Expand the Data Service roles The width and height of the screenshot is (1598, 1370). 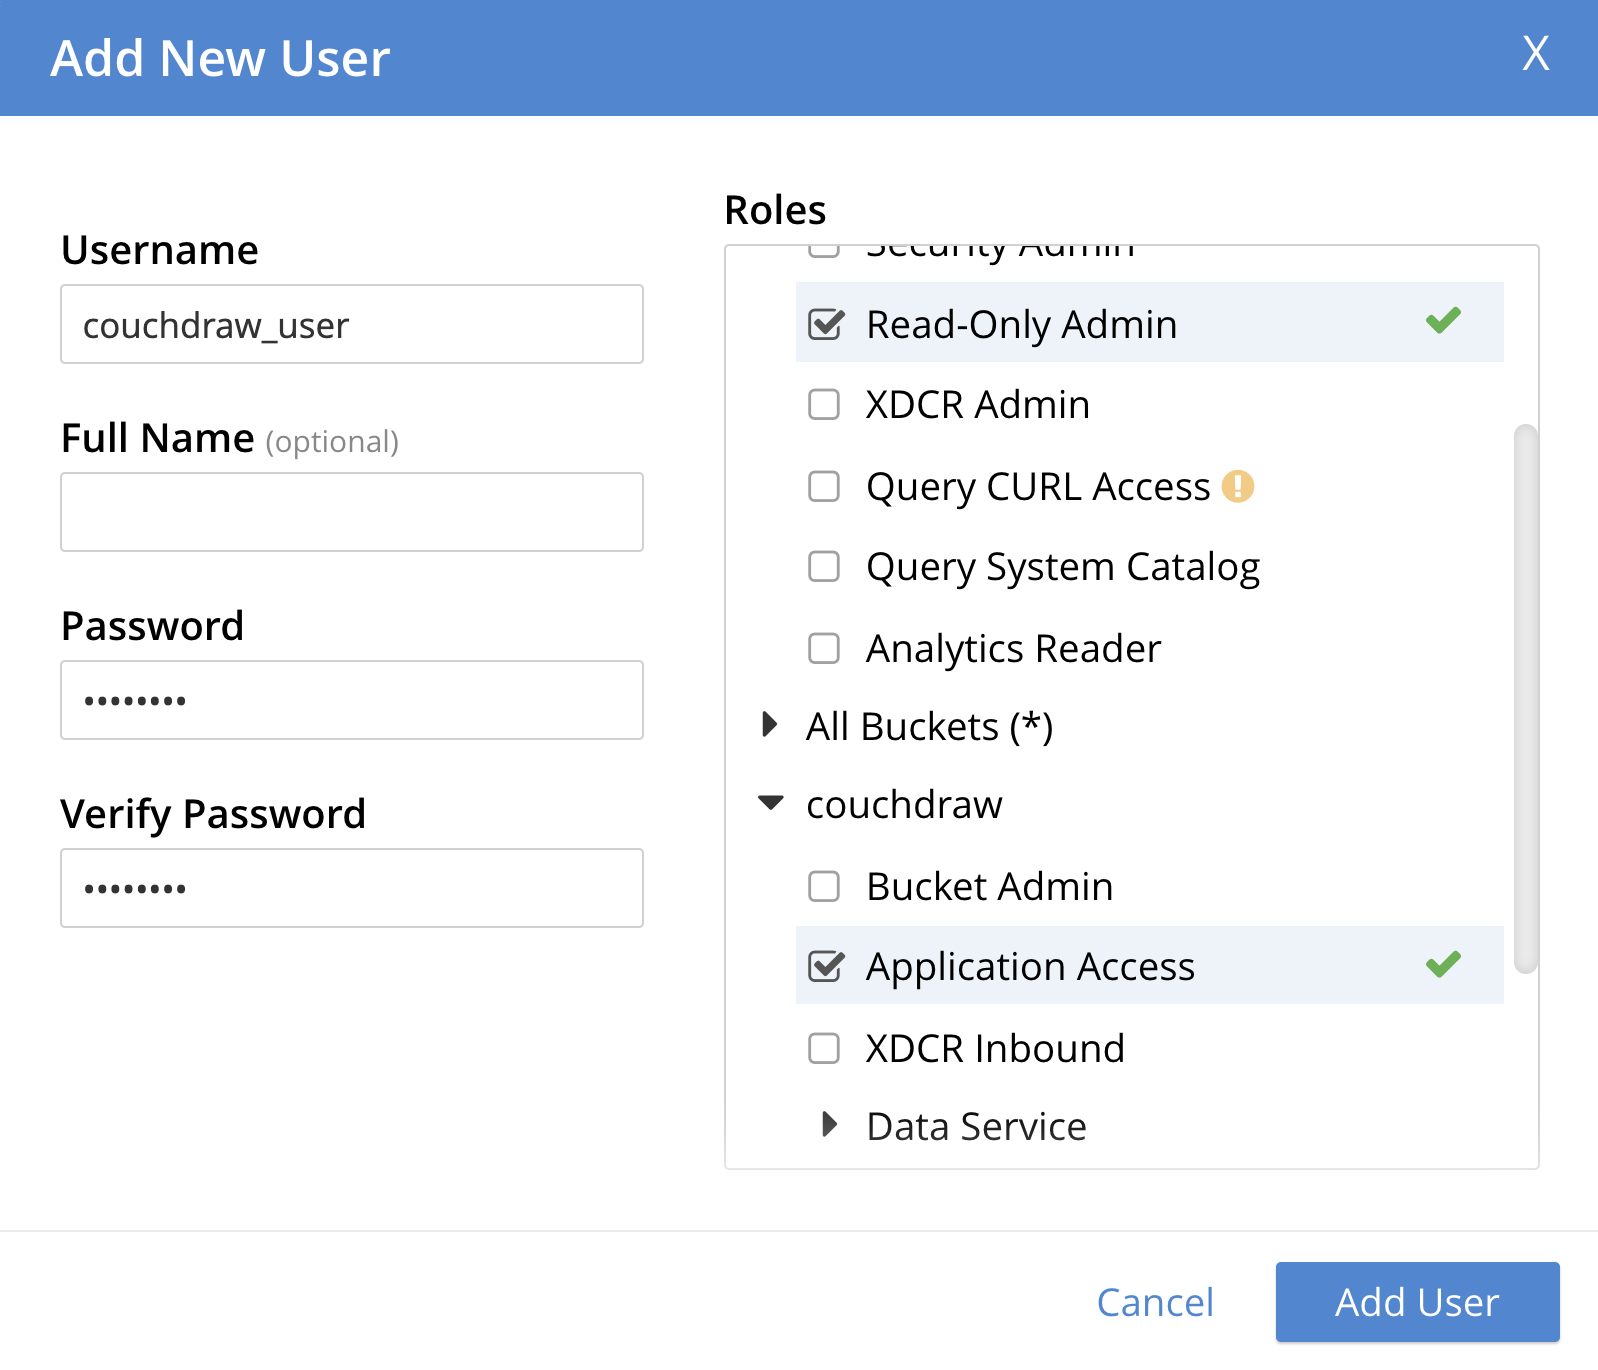coord(829,1124)
